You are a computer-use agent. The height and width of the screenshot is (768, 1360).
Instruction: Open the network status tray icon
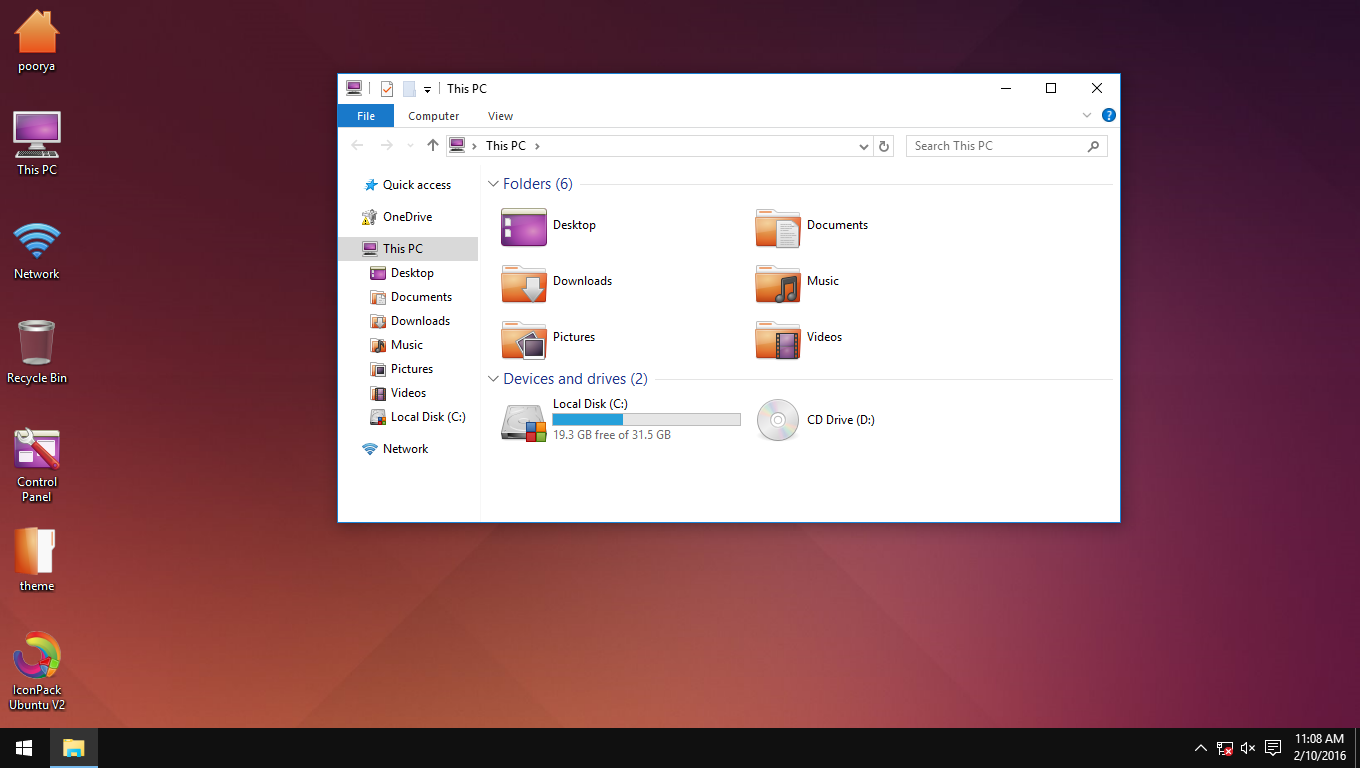point(1225,748)
